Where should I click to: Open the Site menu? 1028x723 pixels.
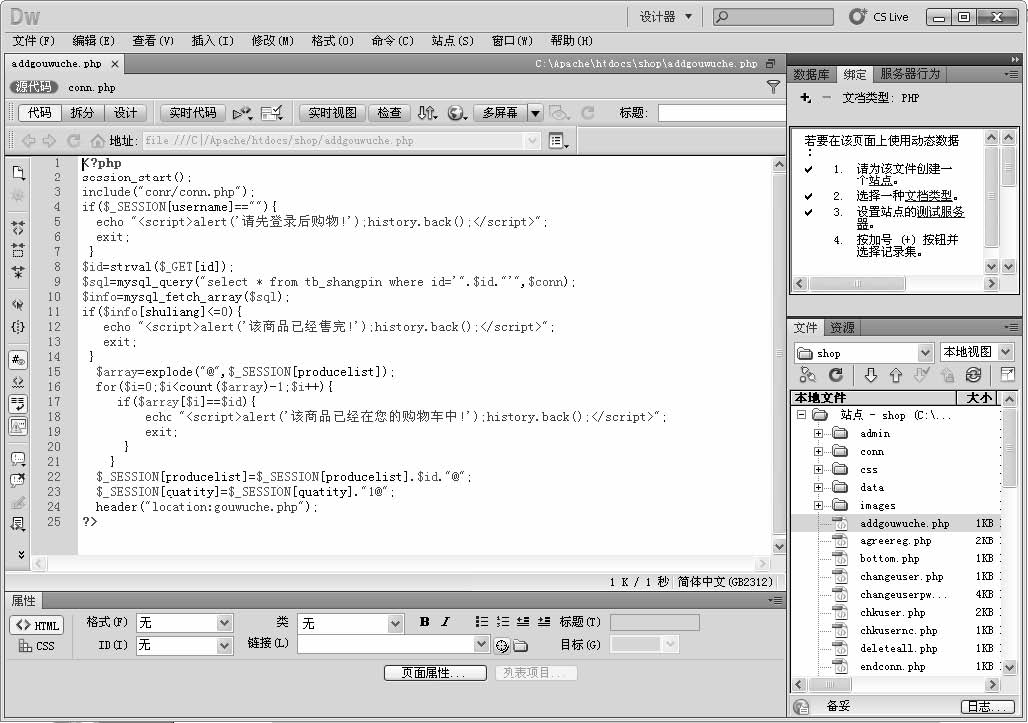coord(452,41)
